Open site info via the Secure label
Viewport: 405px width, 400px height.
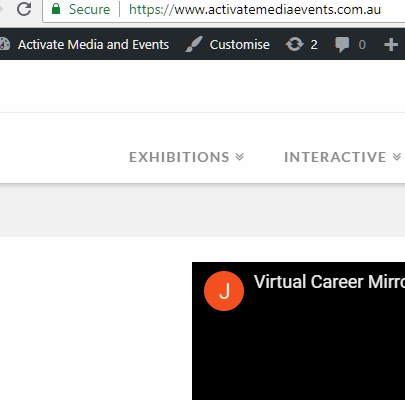pyautogui.click(x=89, y=9)
